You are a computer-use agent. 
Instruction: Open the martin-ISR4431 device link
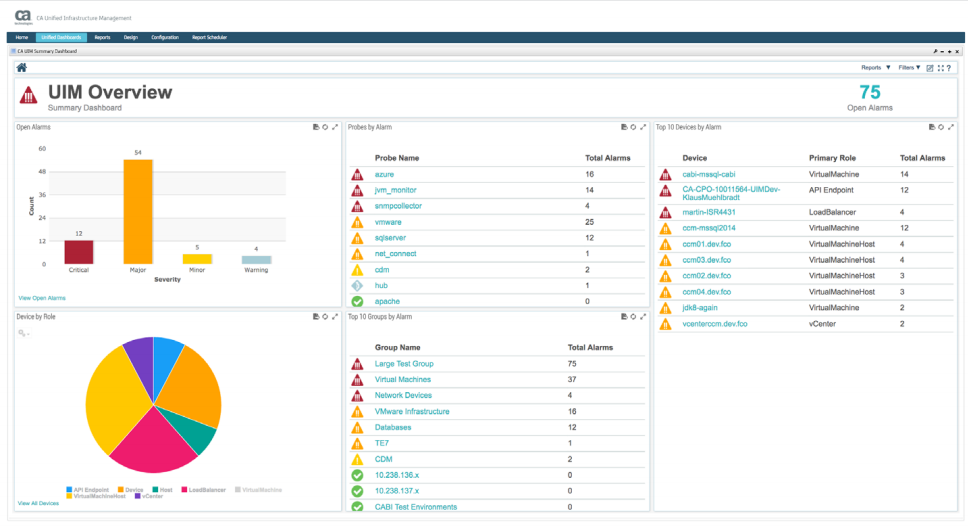pos(709,212)
